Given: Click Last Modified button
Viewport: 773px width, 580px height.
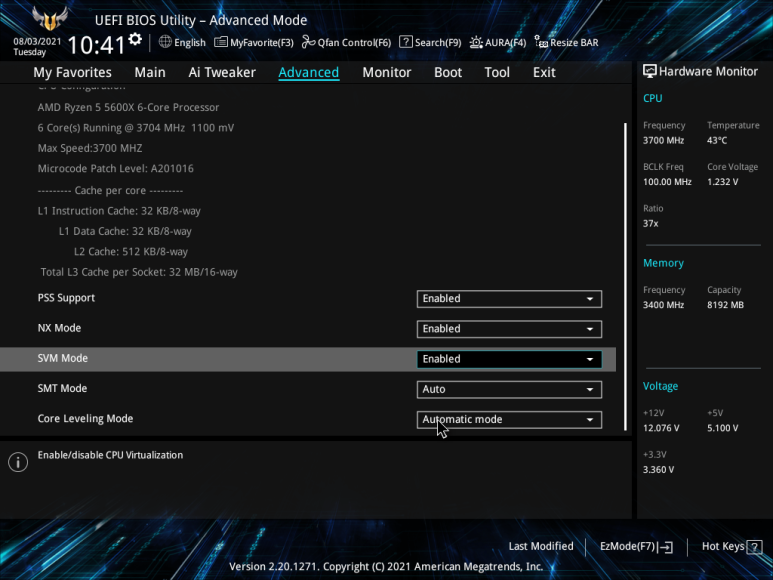Looking at the screenshot, I should pyautogui.click(x=541, y=546).
